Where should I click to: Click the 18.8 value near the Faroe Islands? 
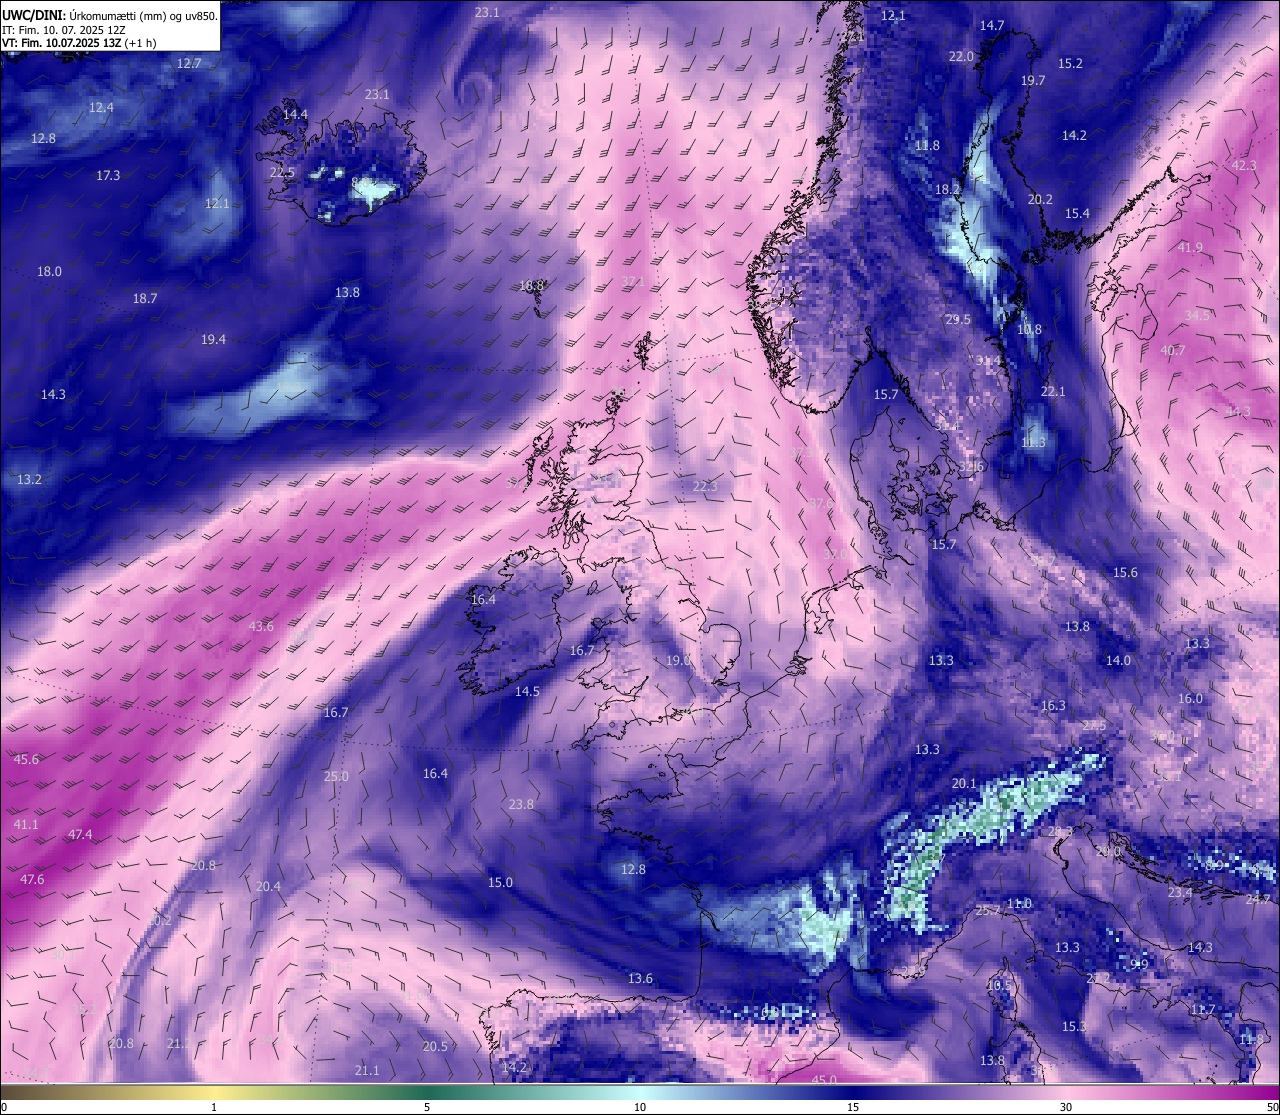[x=532, y=285]
